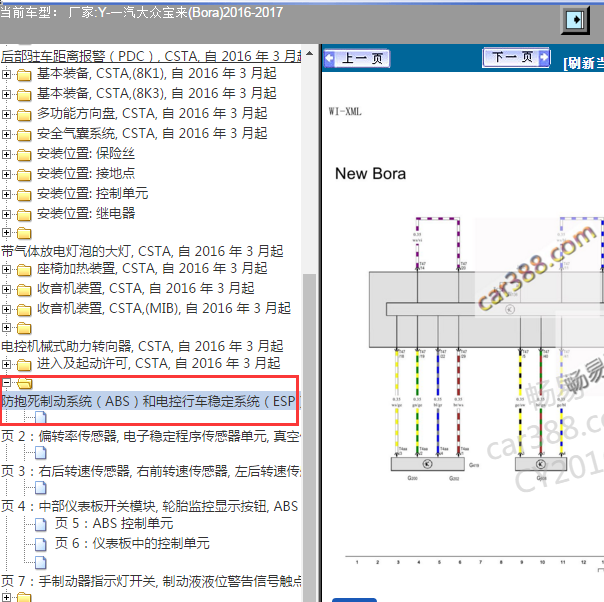Click folder icon above 电控机械式助力转向器
The image size is (604, 602).
pyautogui.click(x=24, y=328)
